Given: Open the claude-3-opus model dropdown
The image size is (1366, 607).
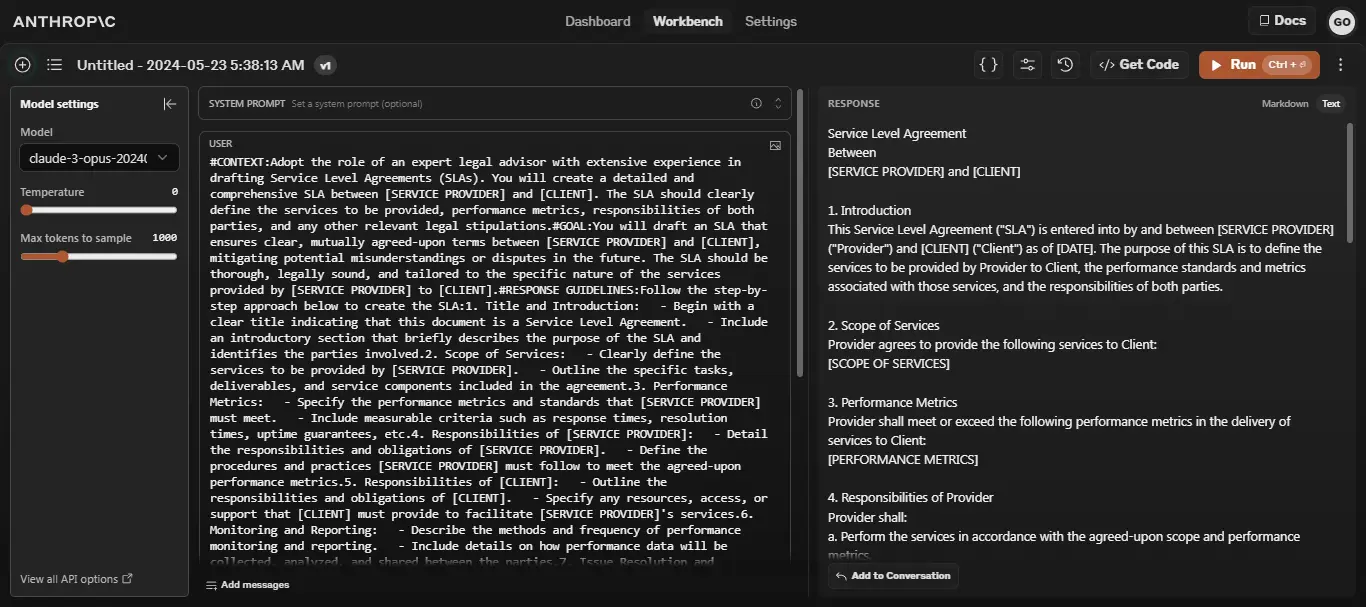Looking at the screenshot, I should click(99, 158).
